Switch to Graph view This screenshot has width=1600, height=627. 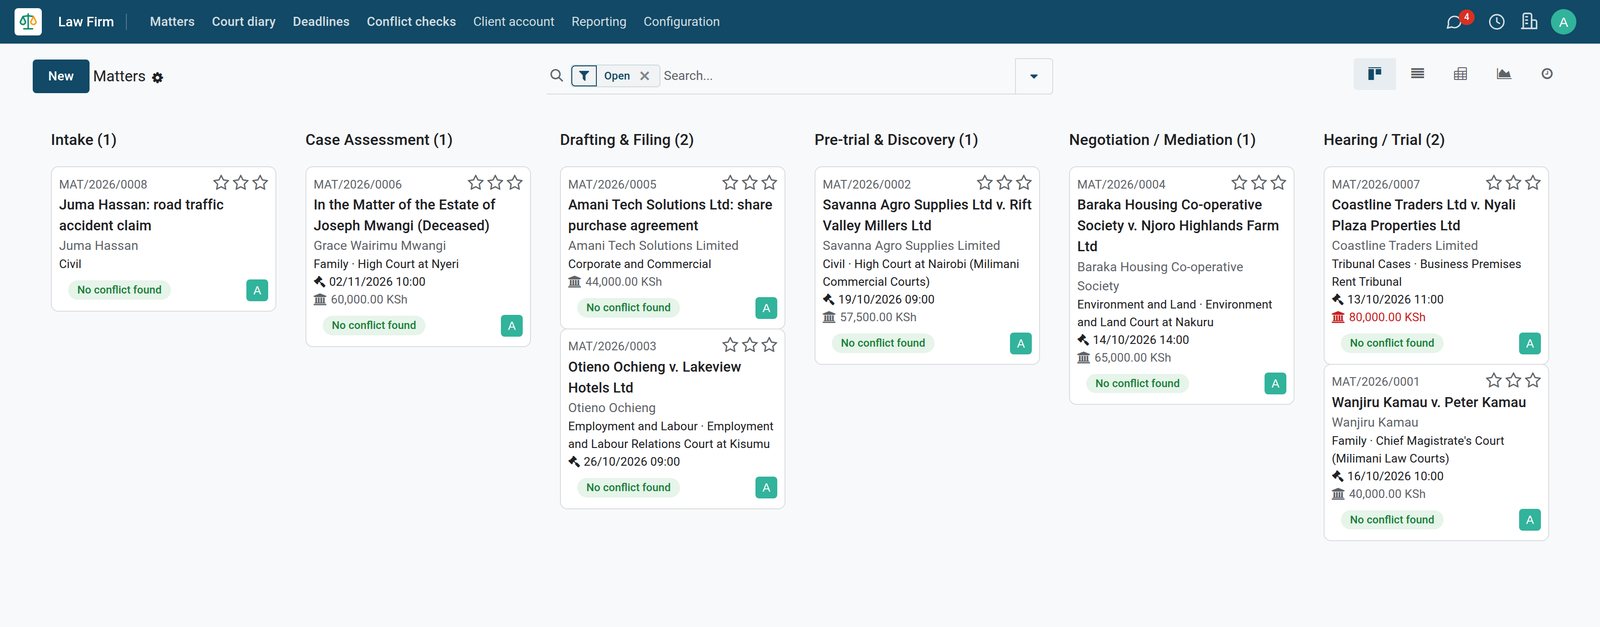1503,74
